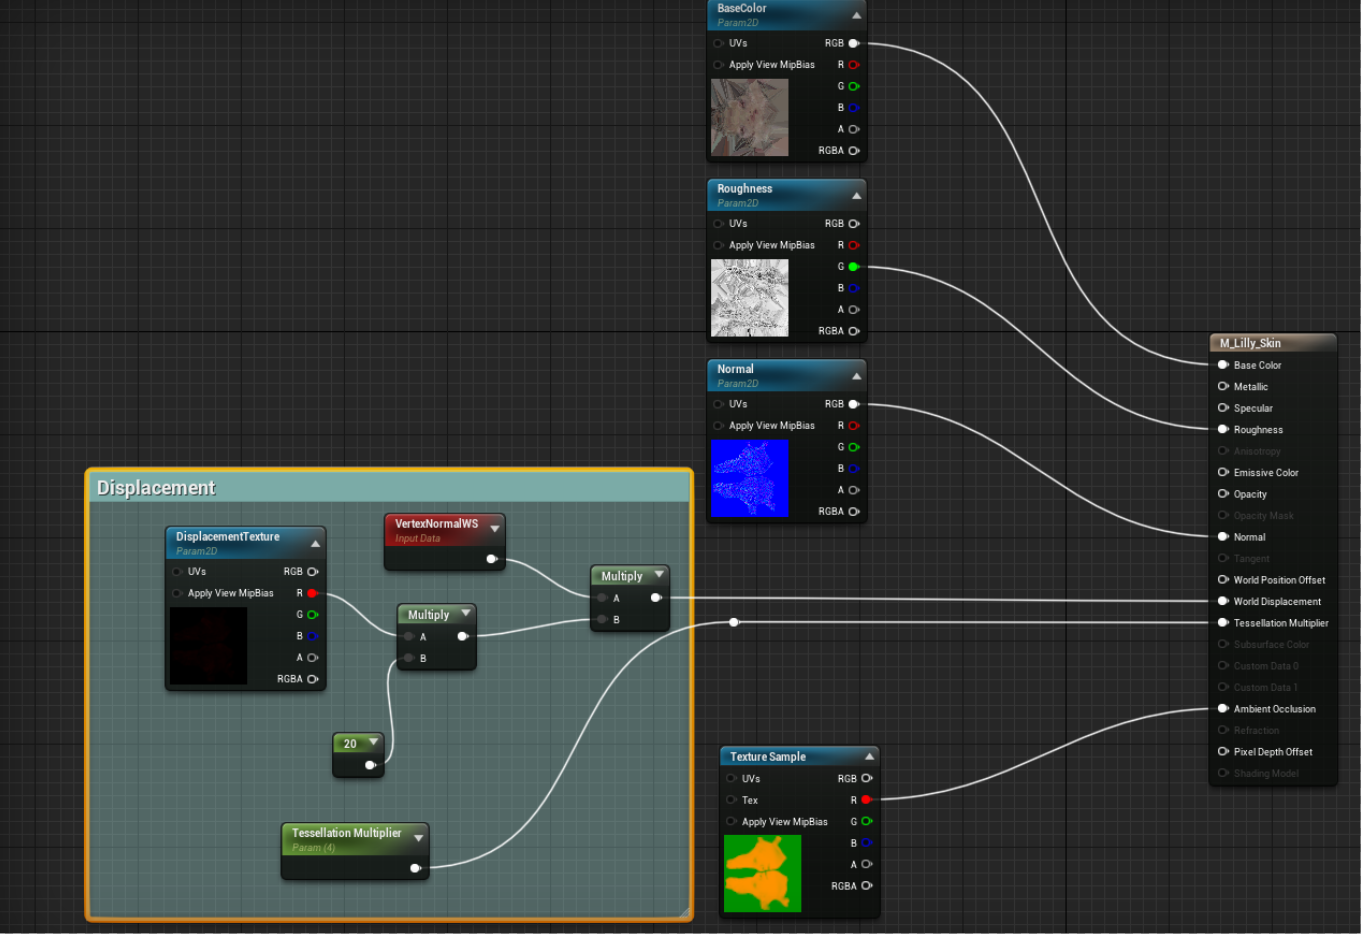Click the Texture Sample red R output pin
The width and height of the screenshot is (1361, 934).
pos(866,800)
